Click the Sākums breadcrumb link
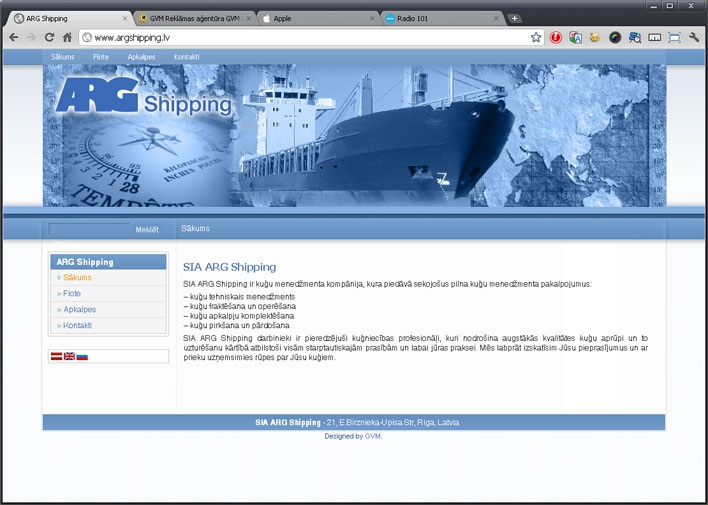The height and width of the screenshot is (505, 708). [195, 229]
